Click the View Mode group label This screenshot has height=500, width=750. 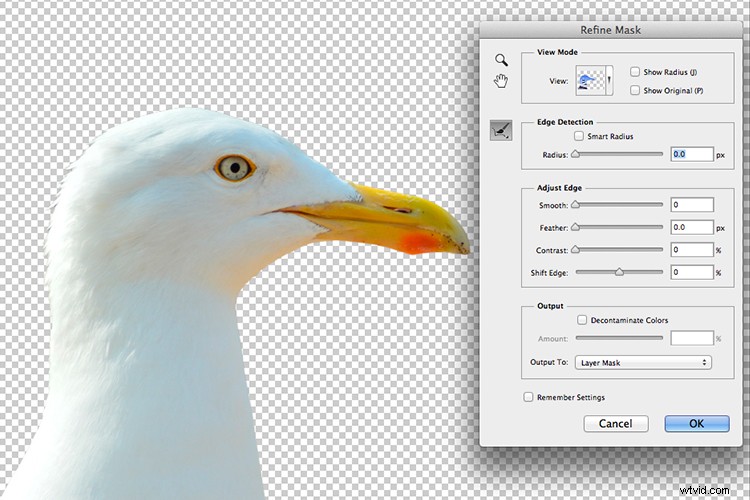point(557,52)
